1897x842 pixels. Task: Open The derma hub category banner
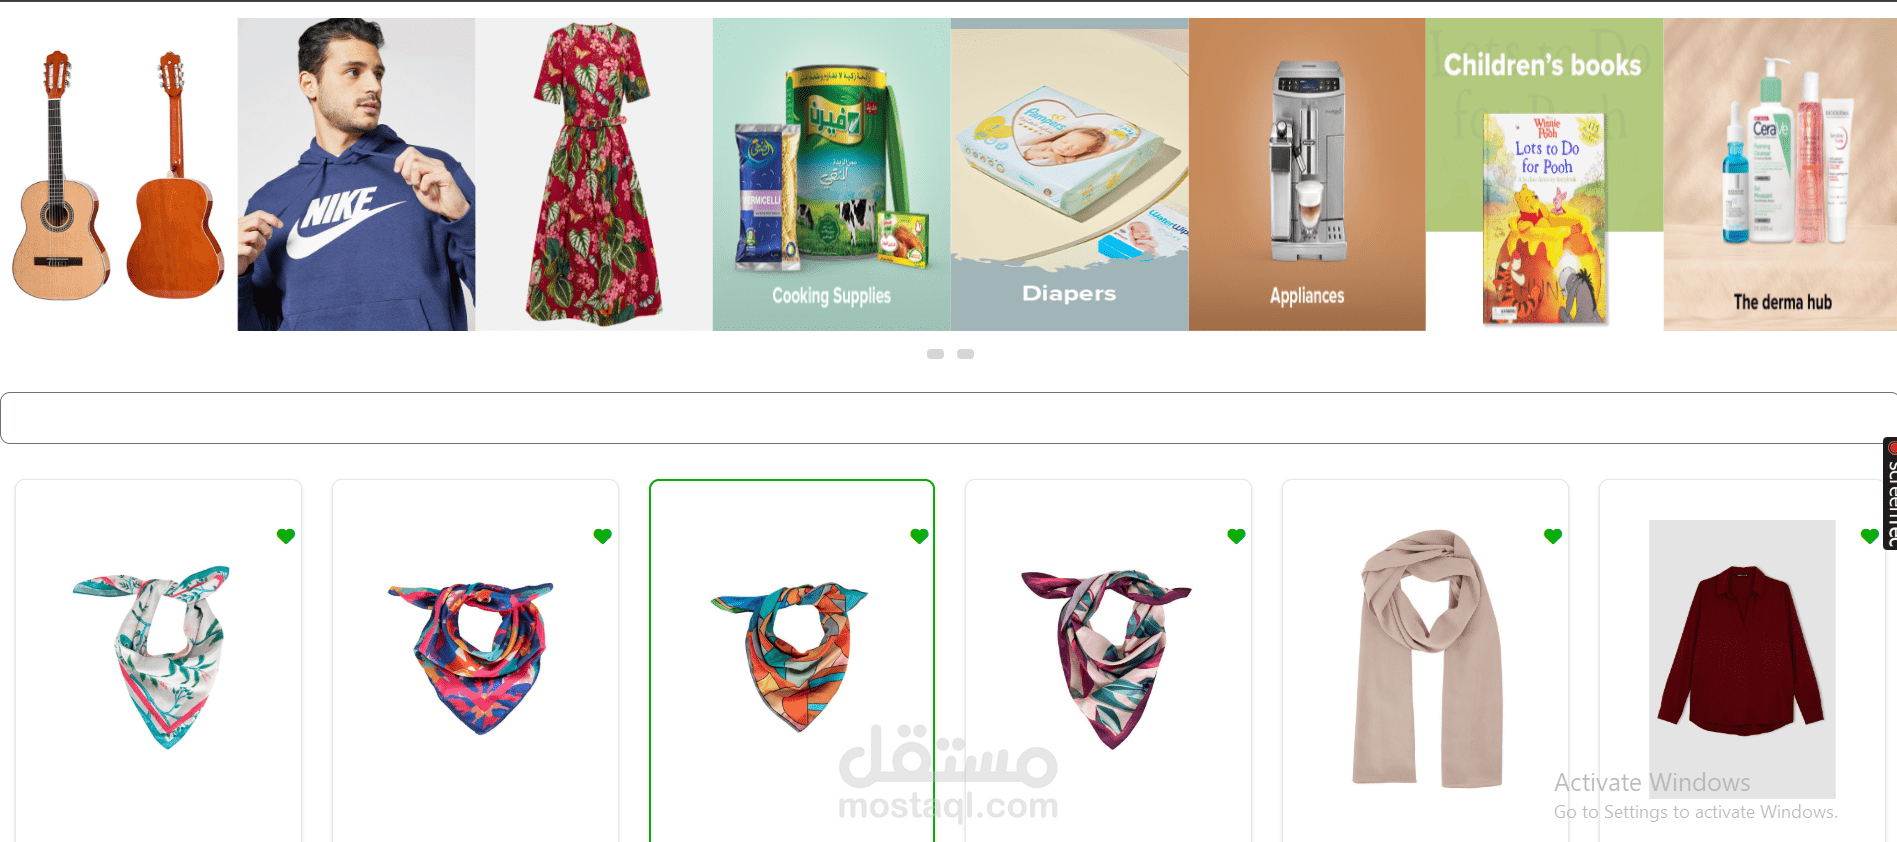click(1780, 174)
